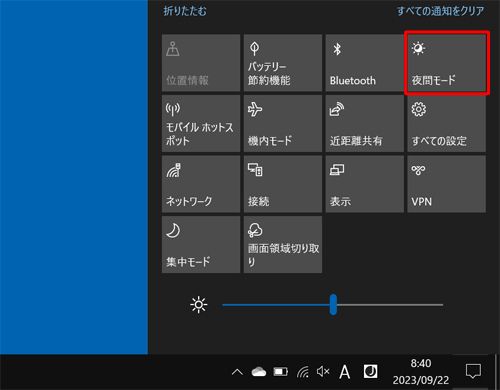Viewport: 500px width, 390px height.
Task: Collapse quick actions via 折りたたむ link
Action: [x=185, y=11]
